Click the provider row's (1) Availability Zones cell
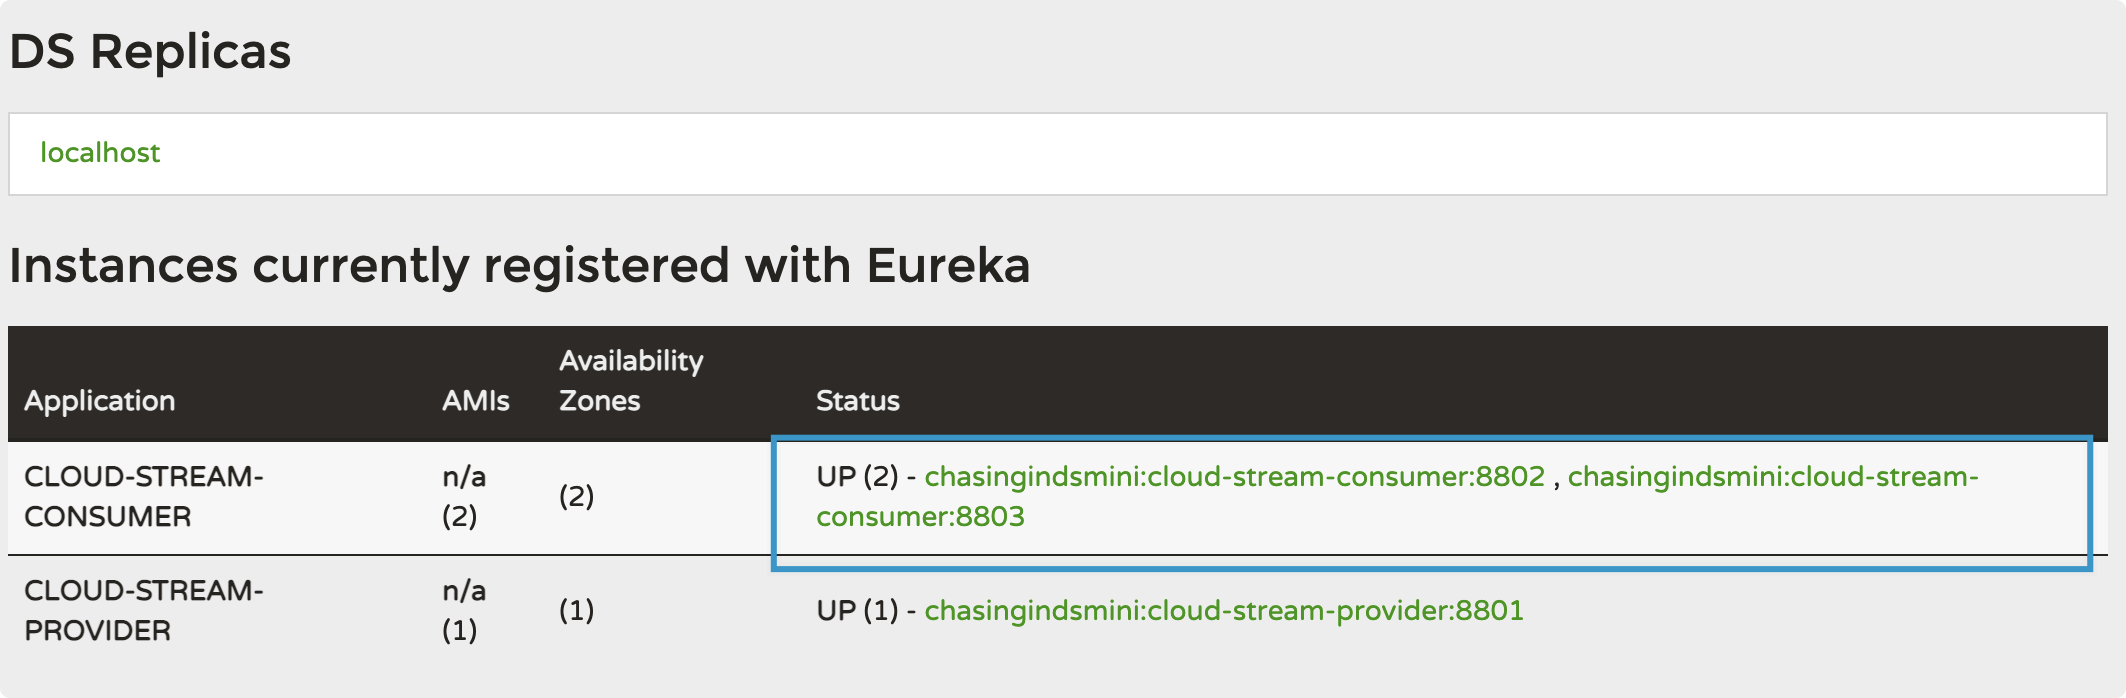This screenshot has width=2126, height=698. pyautogui.click(x=576, y=611)
